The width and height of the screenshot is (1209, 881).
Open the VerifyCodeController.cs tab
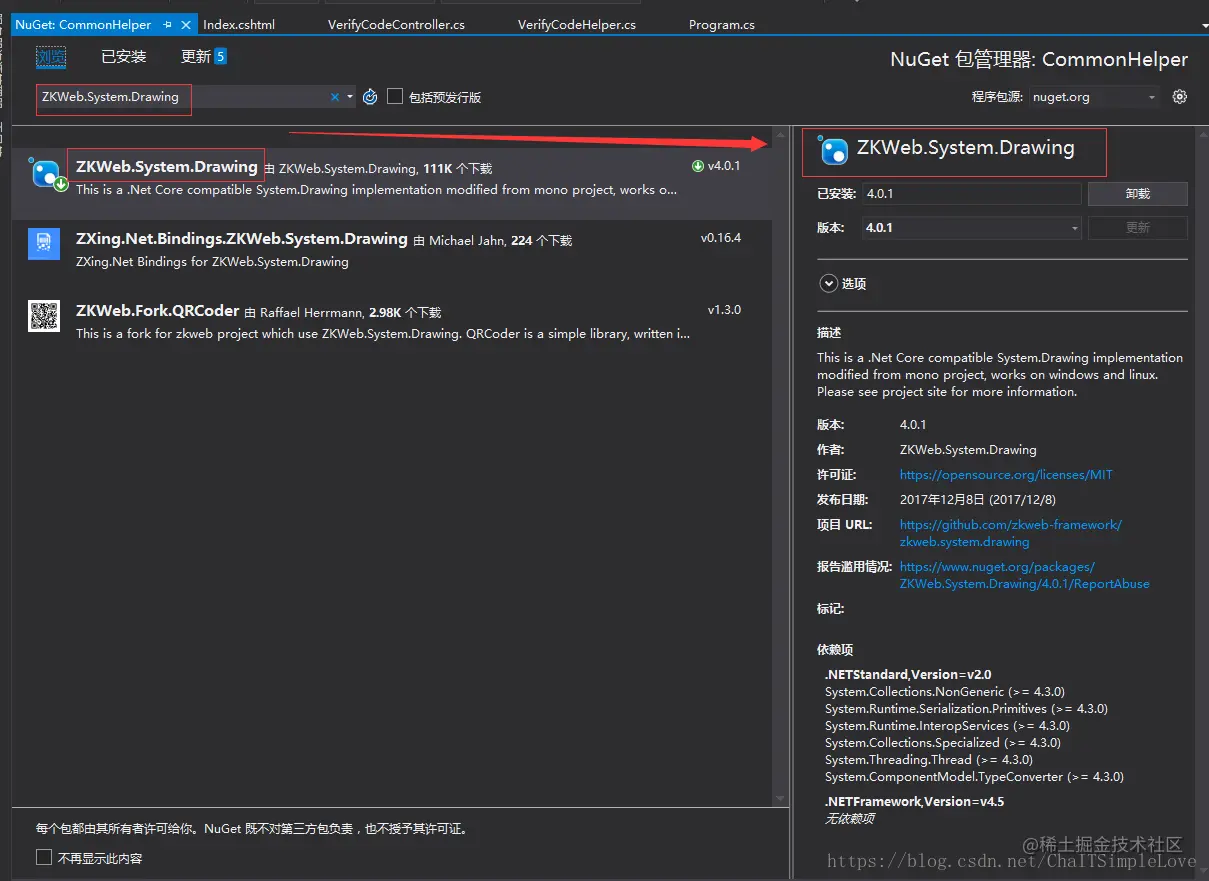click(396, 24)
